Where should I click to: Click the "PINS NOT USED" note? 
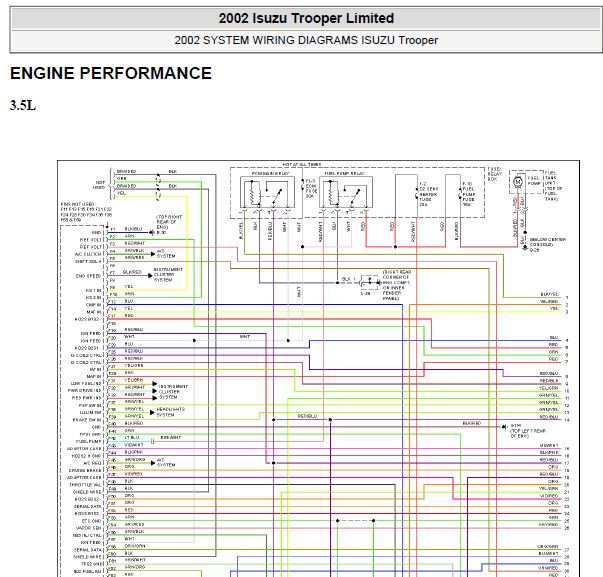pos(86,212)
